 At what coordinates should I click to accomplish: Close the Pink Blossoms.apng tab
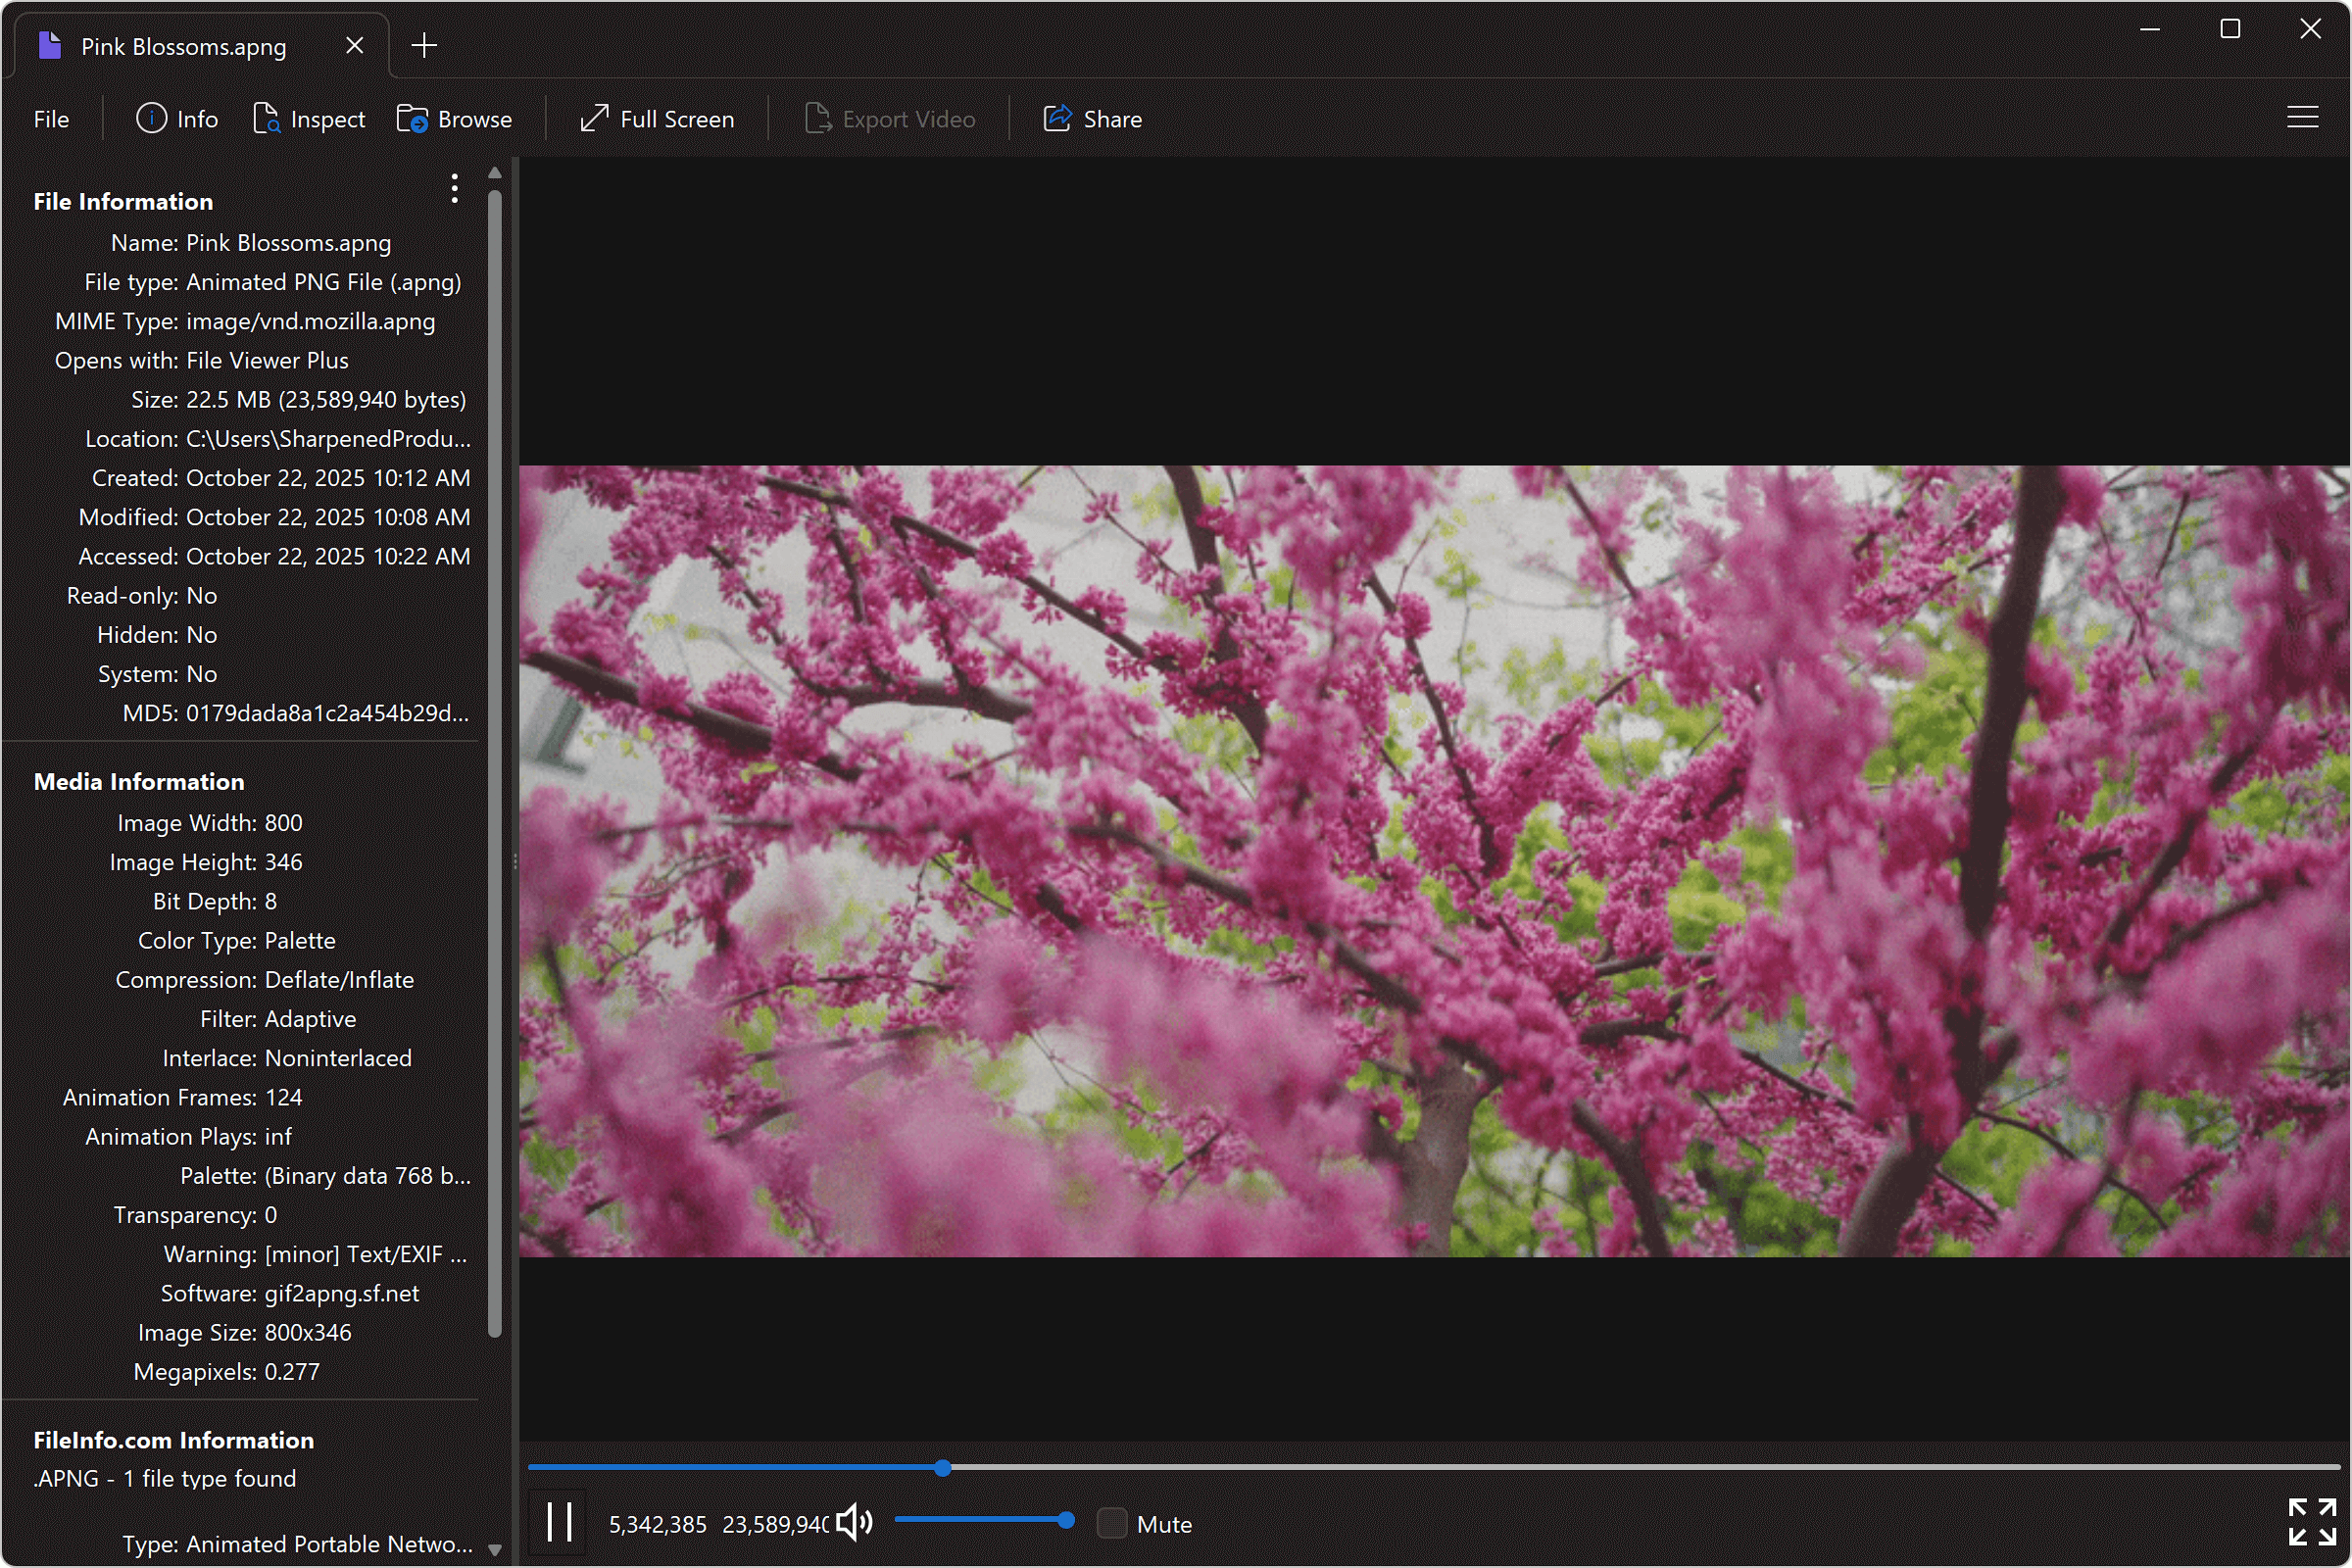click(355, 45)
